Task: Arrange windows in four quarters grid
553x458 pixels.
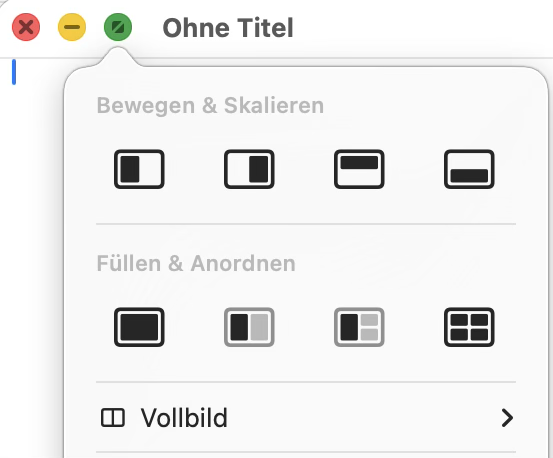Action: 469,327
